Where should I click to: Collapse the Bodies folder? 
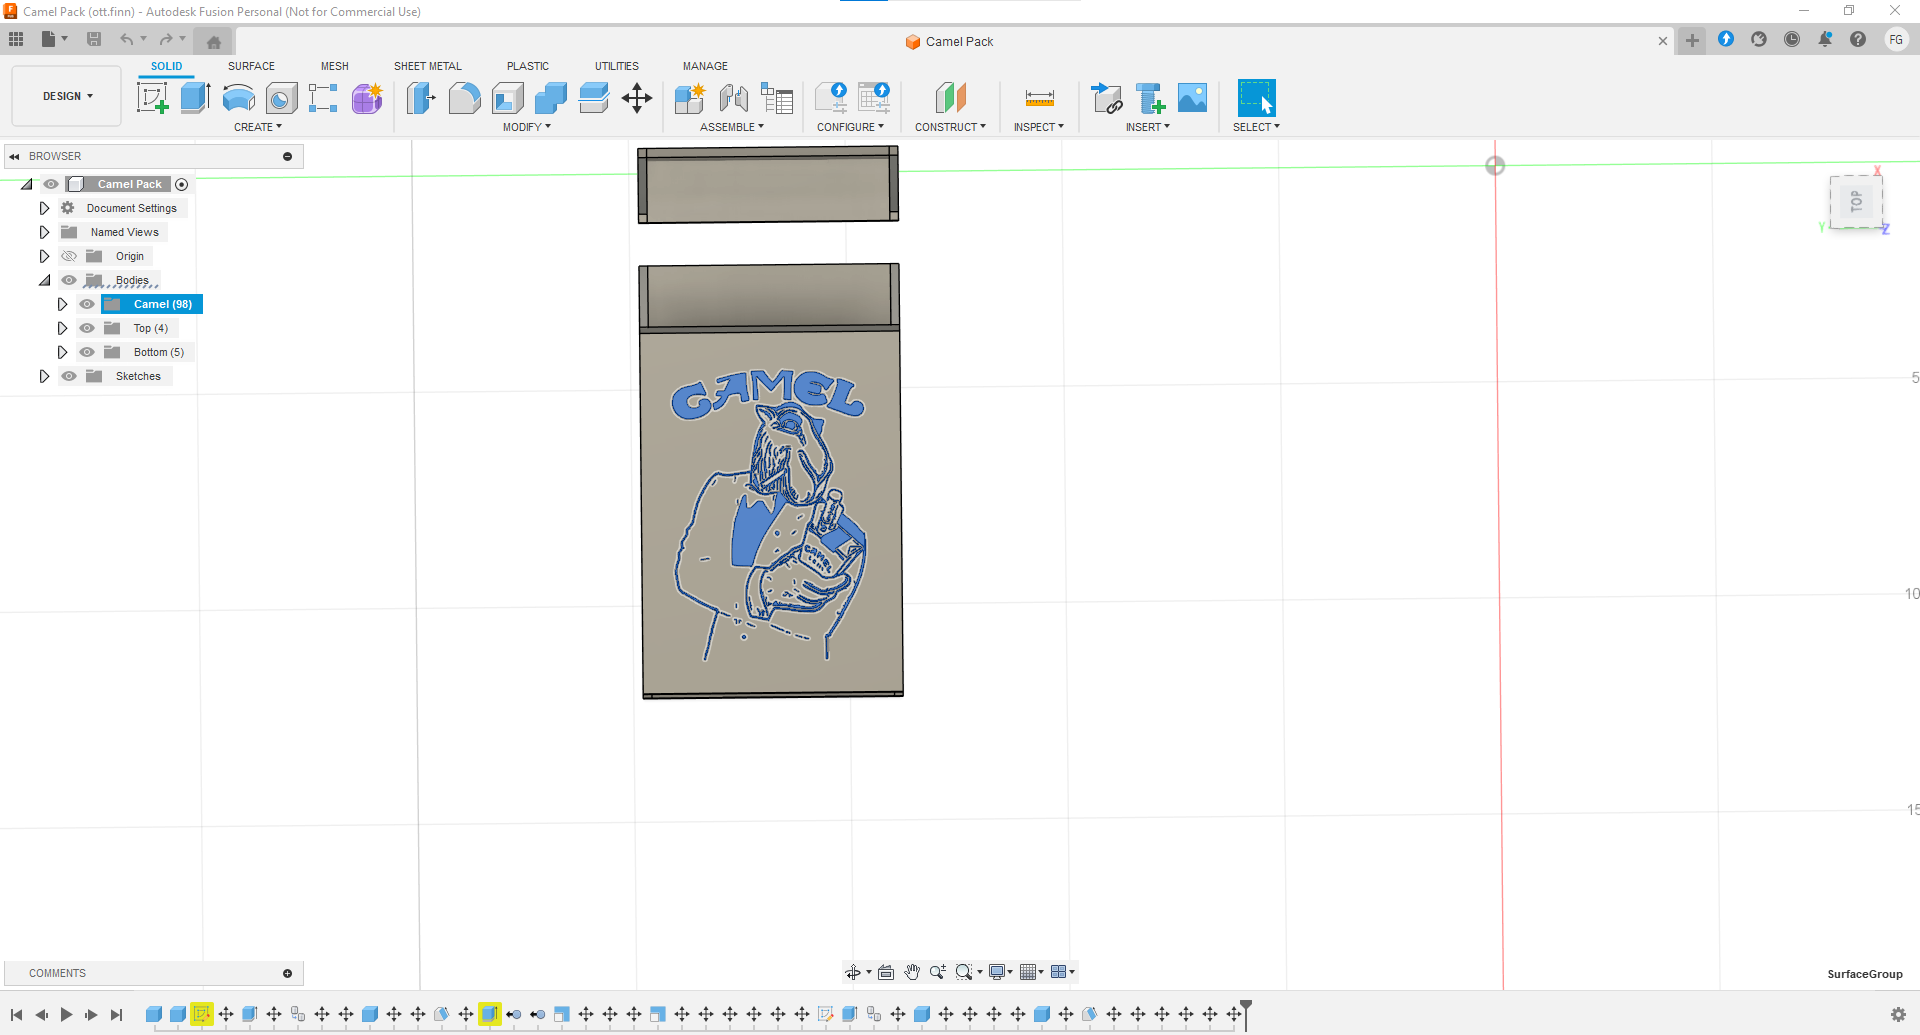coord(44,280)
